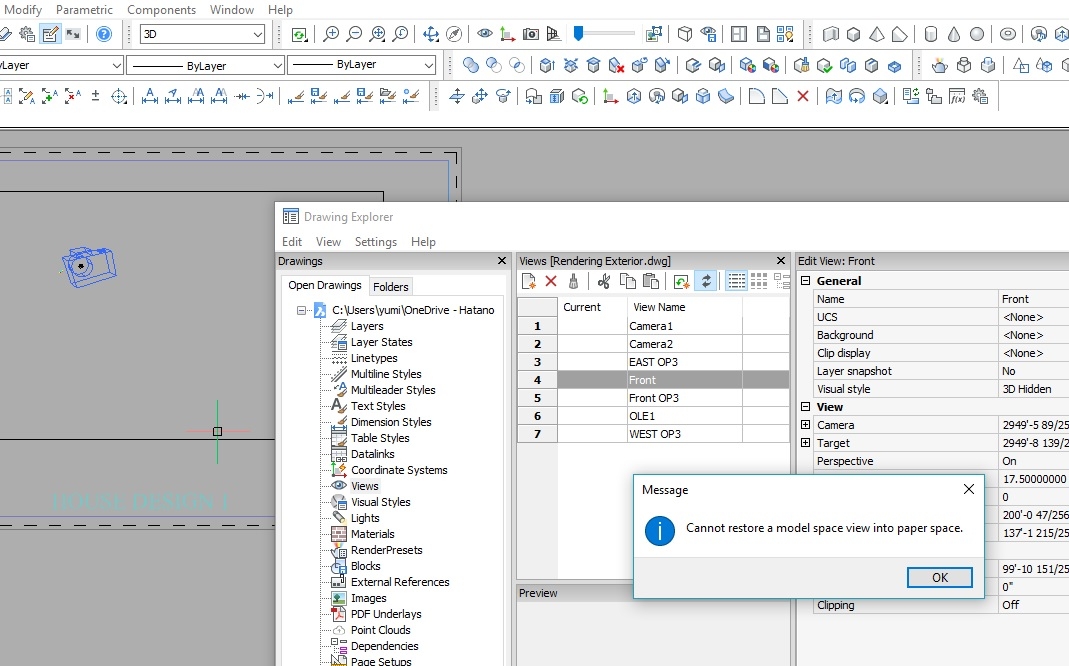This screenshot has height=666, width=1069.
Task: Toggle the Detail list view button
Action: tap(737, 281)
